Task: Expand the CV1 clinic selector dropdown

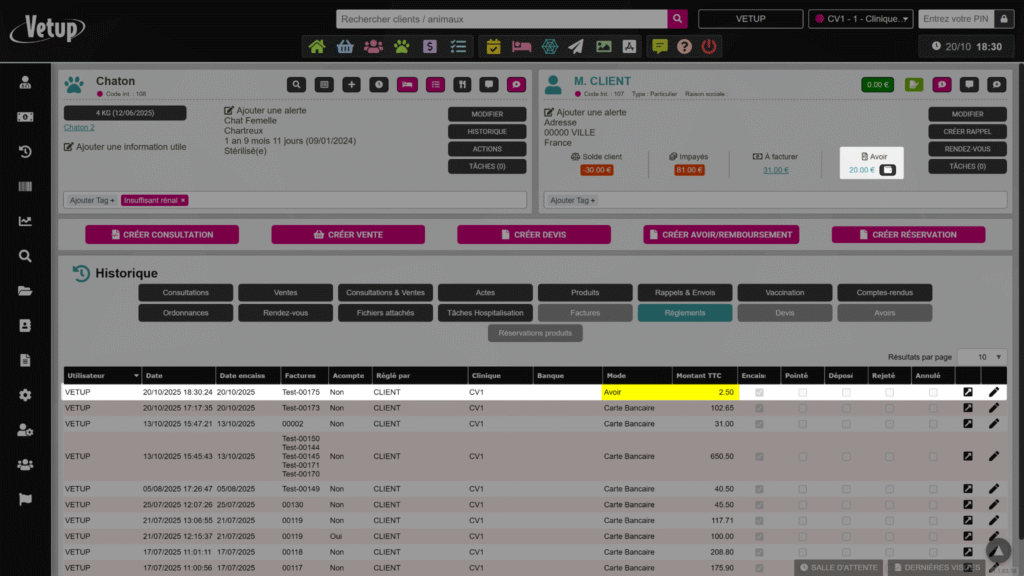Action: (861, 19)
